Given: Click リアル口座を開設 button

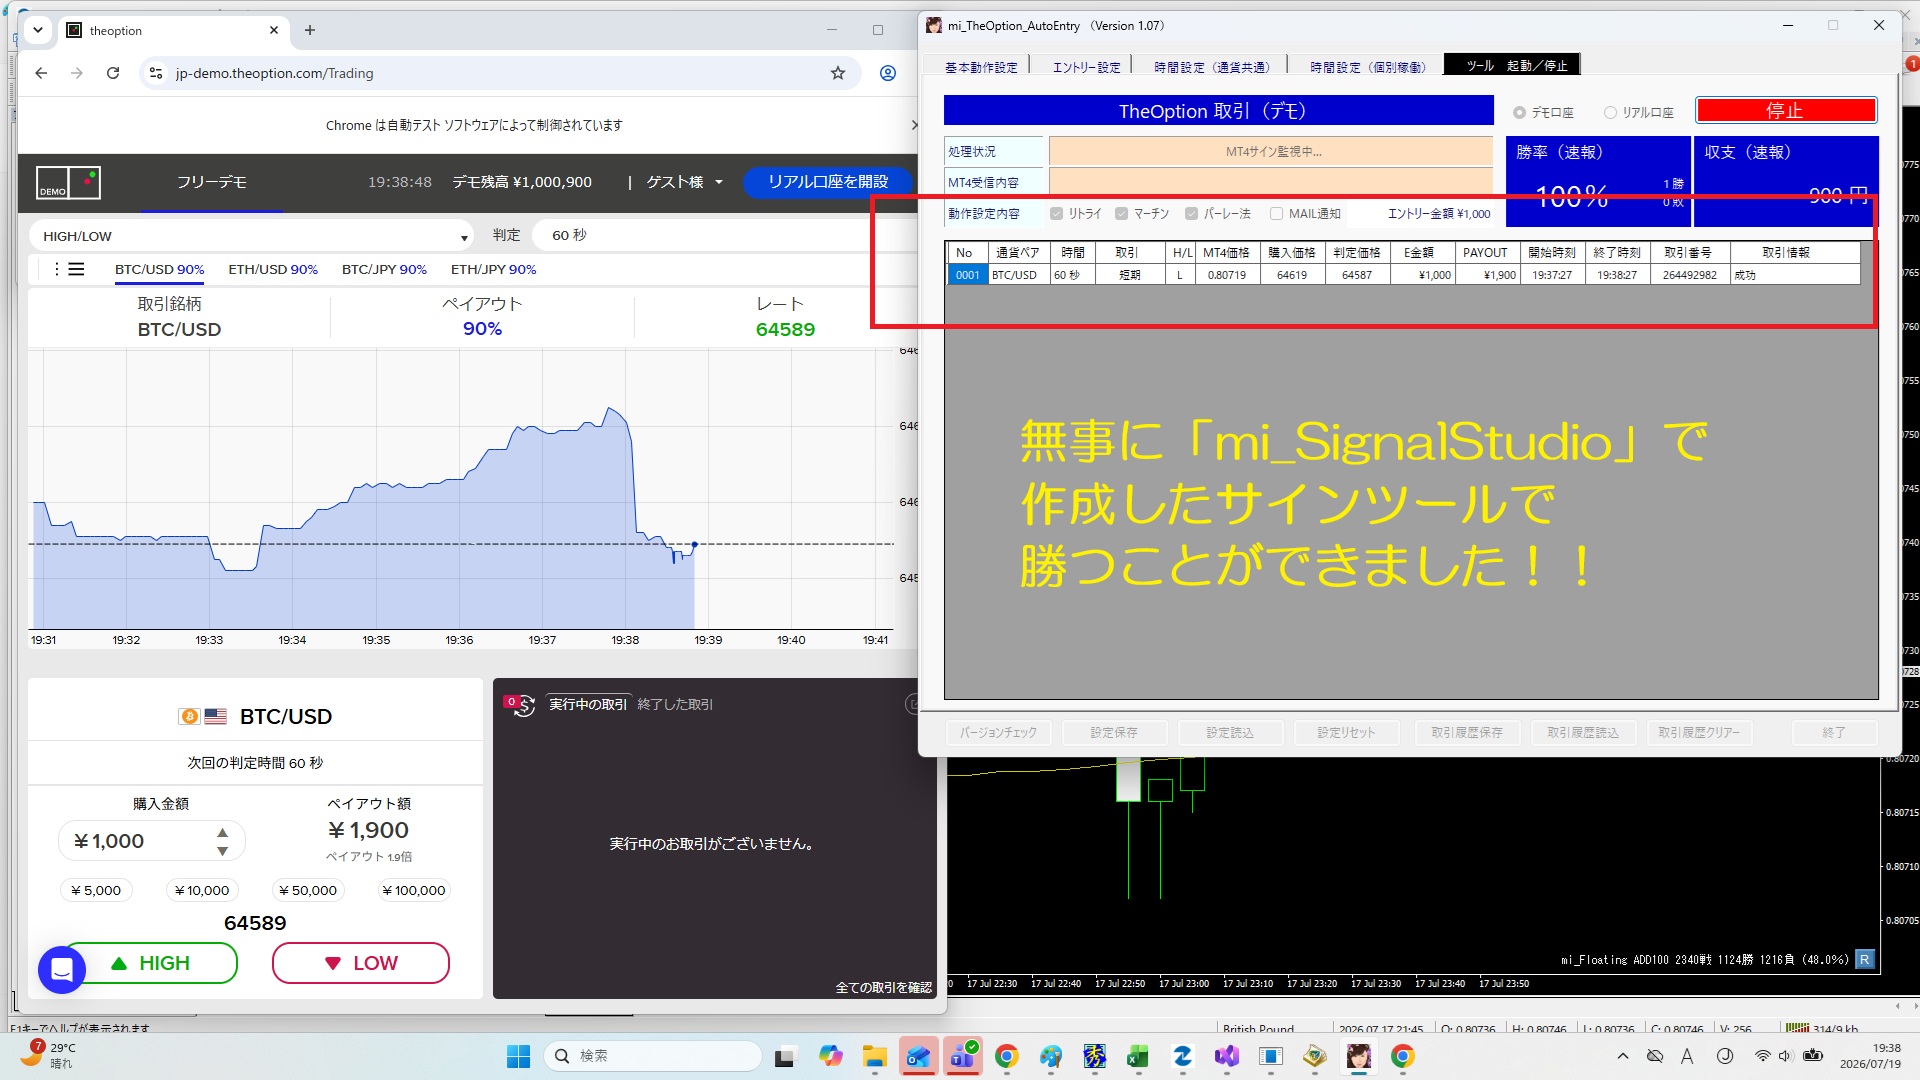Looking at the screenshot, I should [828, 182].
